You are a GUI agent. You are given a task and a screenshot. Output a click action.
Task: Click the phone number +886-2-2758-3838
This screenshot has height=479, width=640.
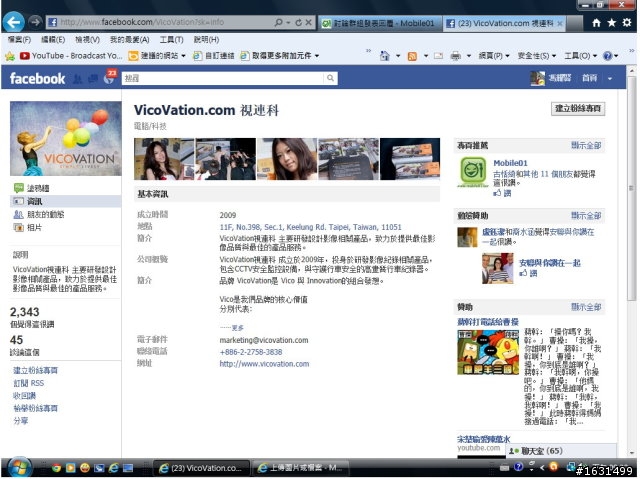251,352
